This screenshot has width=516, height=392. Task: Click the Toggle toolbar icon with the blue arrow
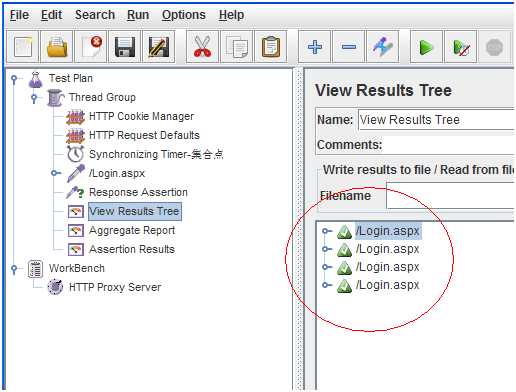click(383, 47)
